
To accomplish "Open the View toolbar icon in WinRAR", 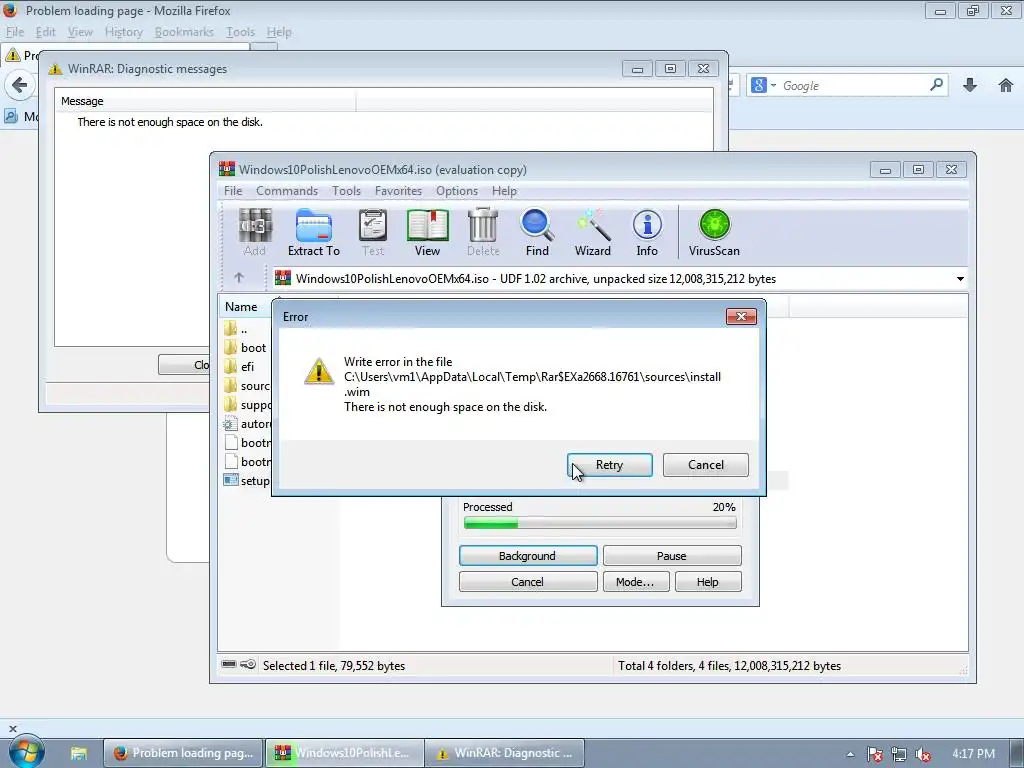I will point(427,232).
